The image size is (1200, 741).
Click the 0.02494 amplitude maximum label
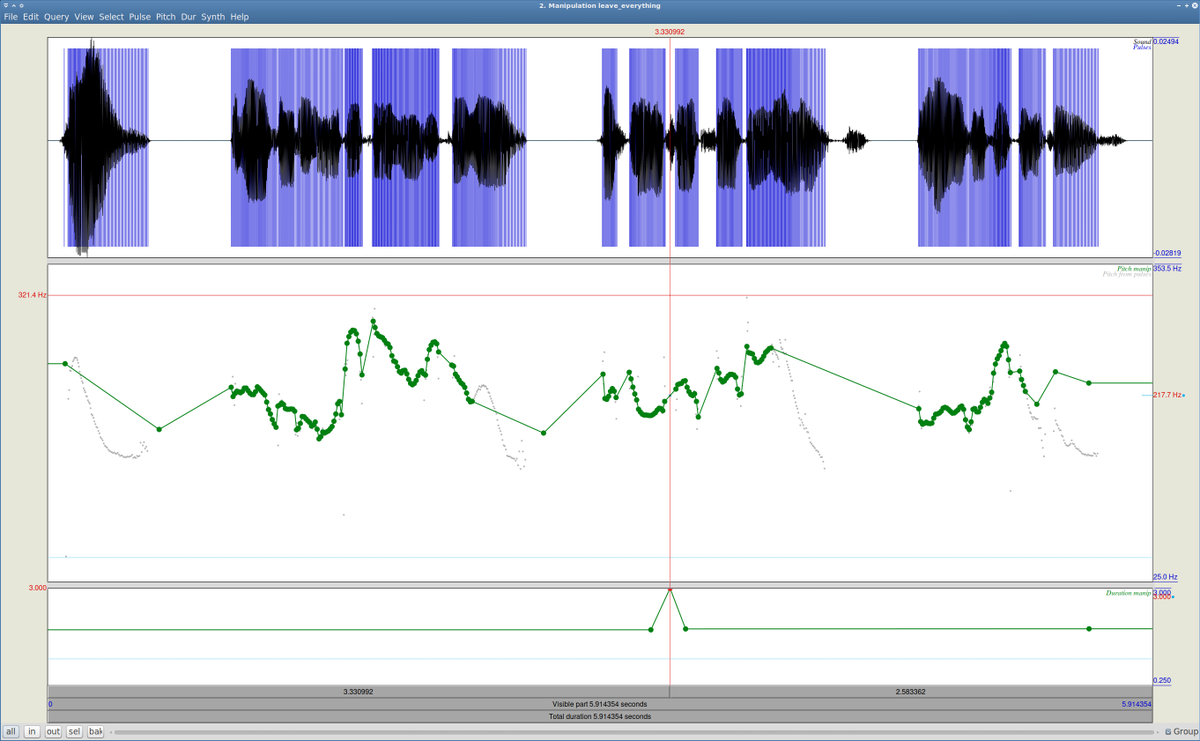pyautogui.click(x=1166, y=41)
